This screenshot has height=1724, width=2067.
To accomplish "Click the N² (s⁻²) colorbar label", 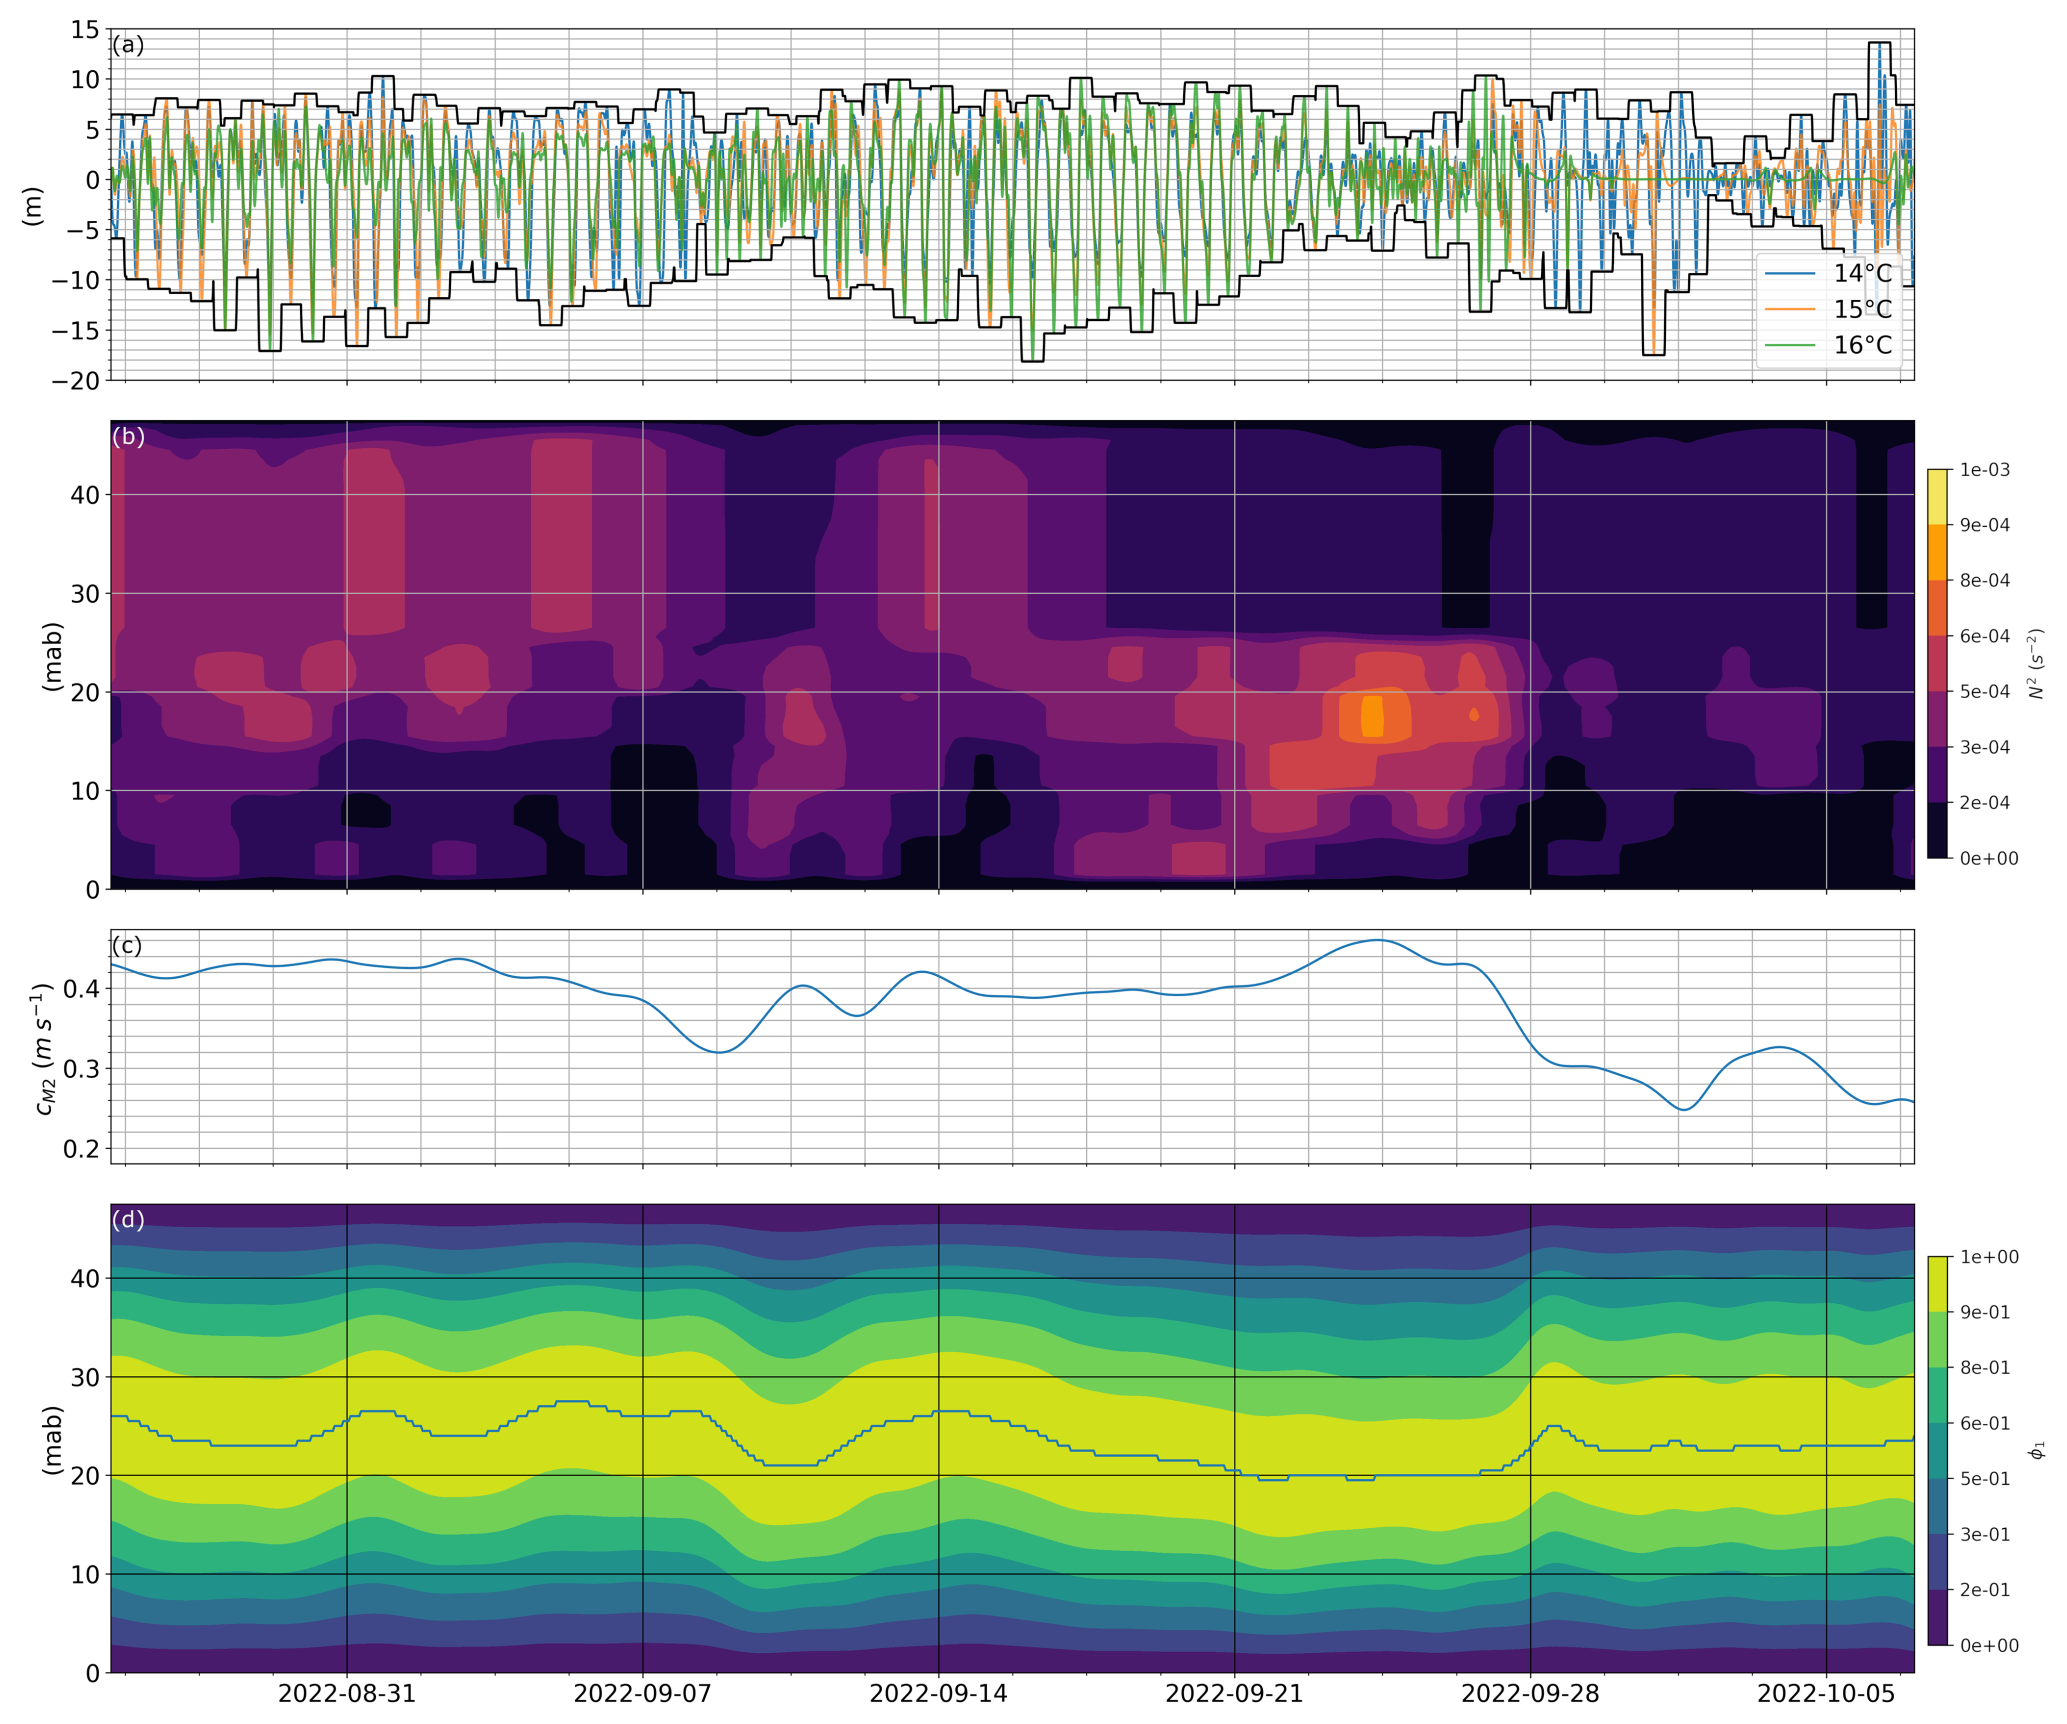I will click(2036, 663).
